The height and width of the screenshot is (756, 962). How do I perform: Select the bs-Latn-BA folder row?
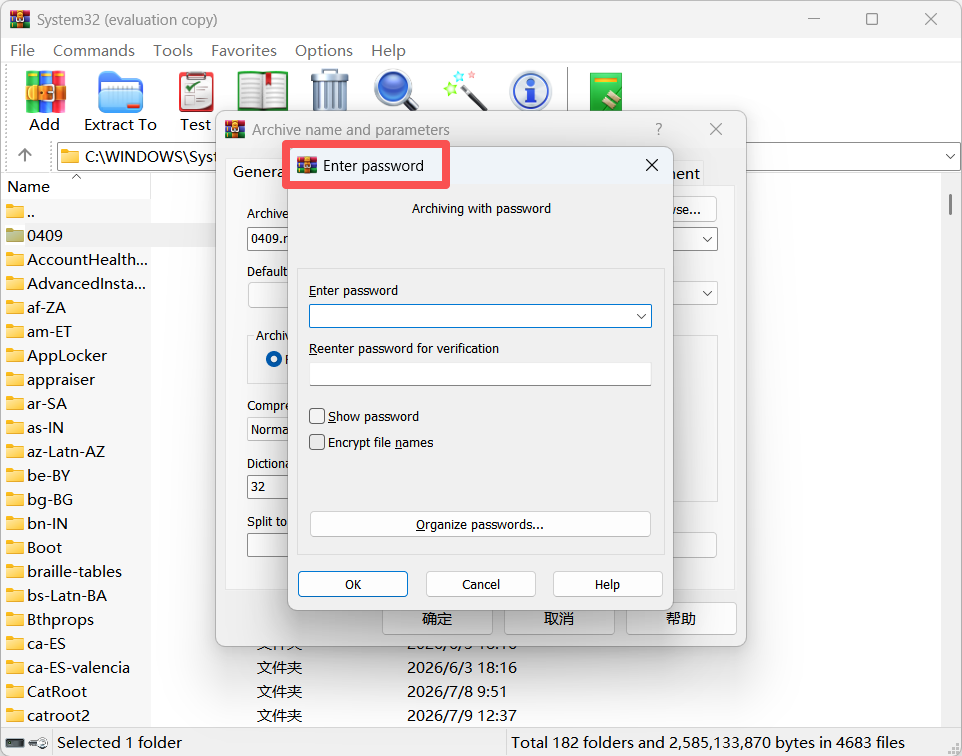coord(77,595)
